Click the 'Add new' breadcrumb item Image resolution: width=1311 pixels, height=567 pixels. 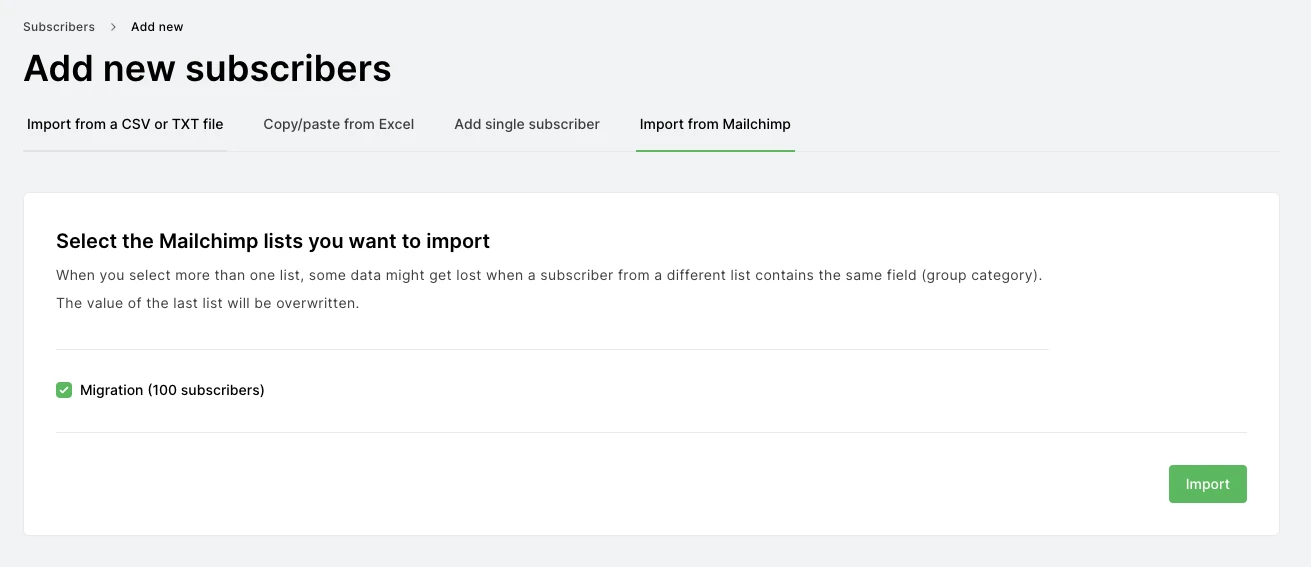tap(157, 27)
